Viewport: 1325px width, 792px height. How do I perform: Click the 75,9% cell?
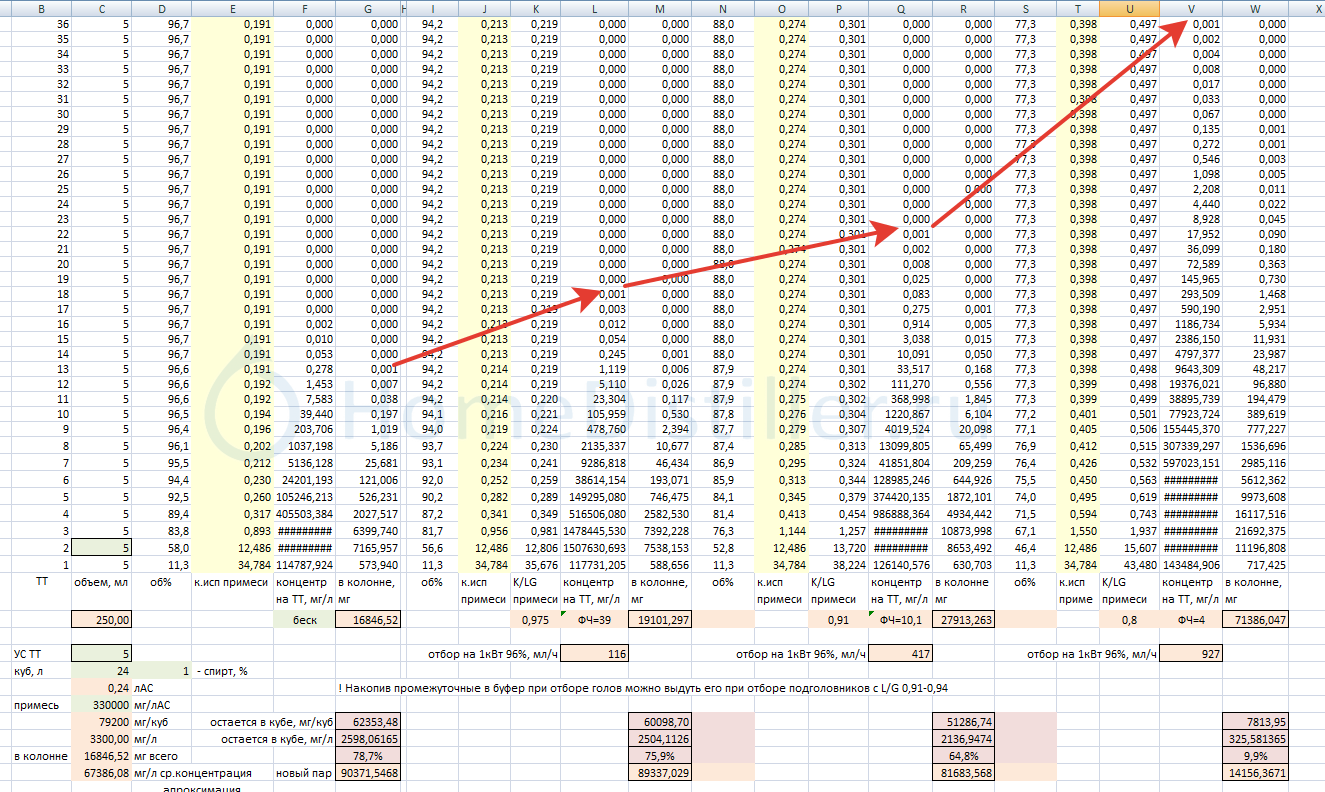[x=659, y=756]
